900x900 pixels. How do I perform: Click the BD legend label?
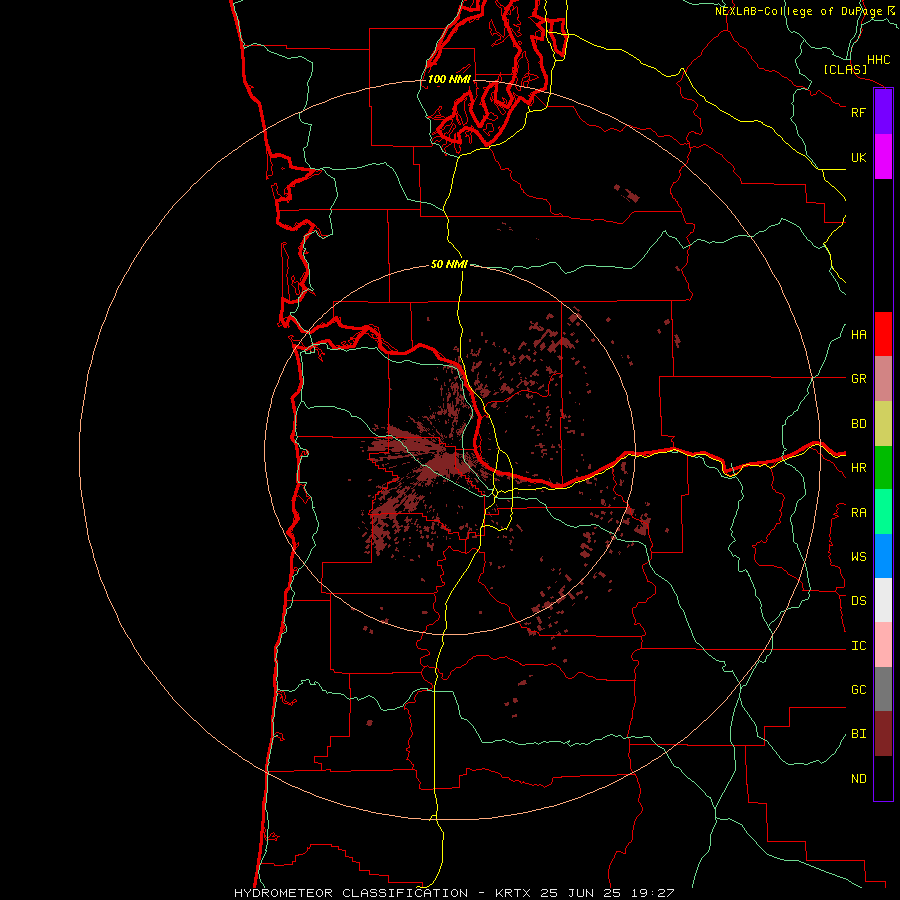[x=858, y=424]
